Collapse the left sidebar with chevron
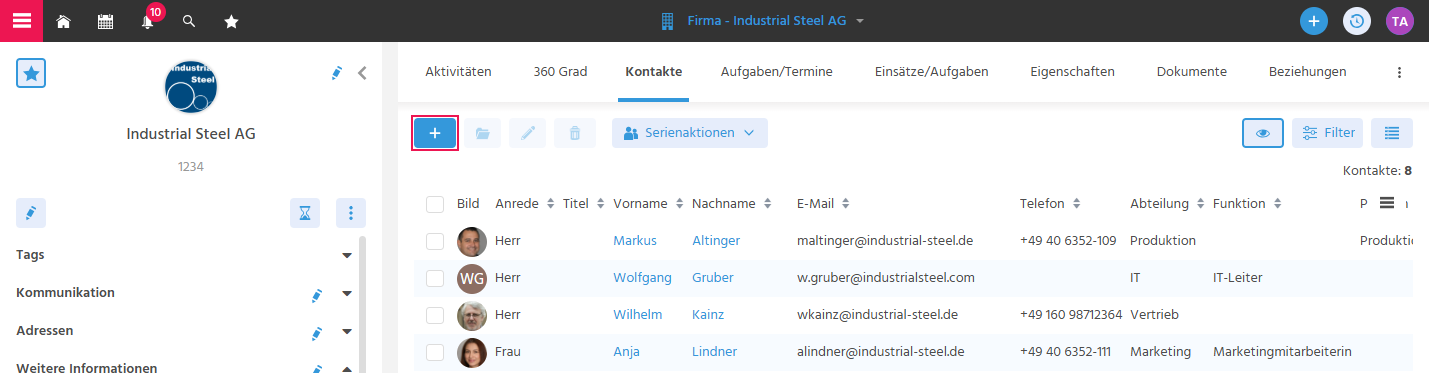 coord(362,73)
